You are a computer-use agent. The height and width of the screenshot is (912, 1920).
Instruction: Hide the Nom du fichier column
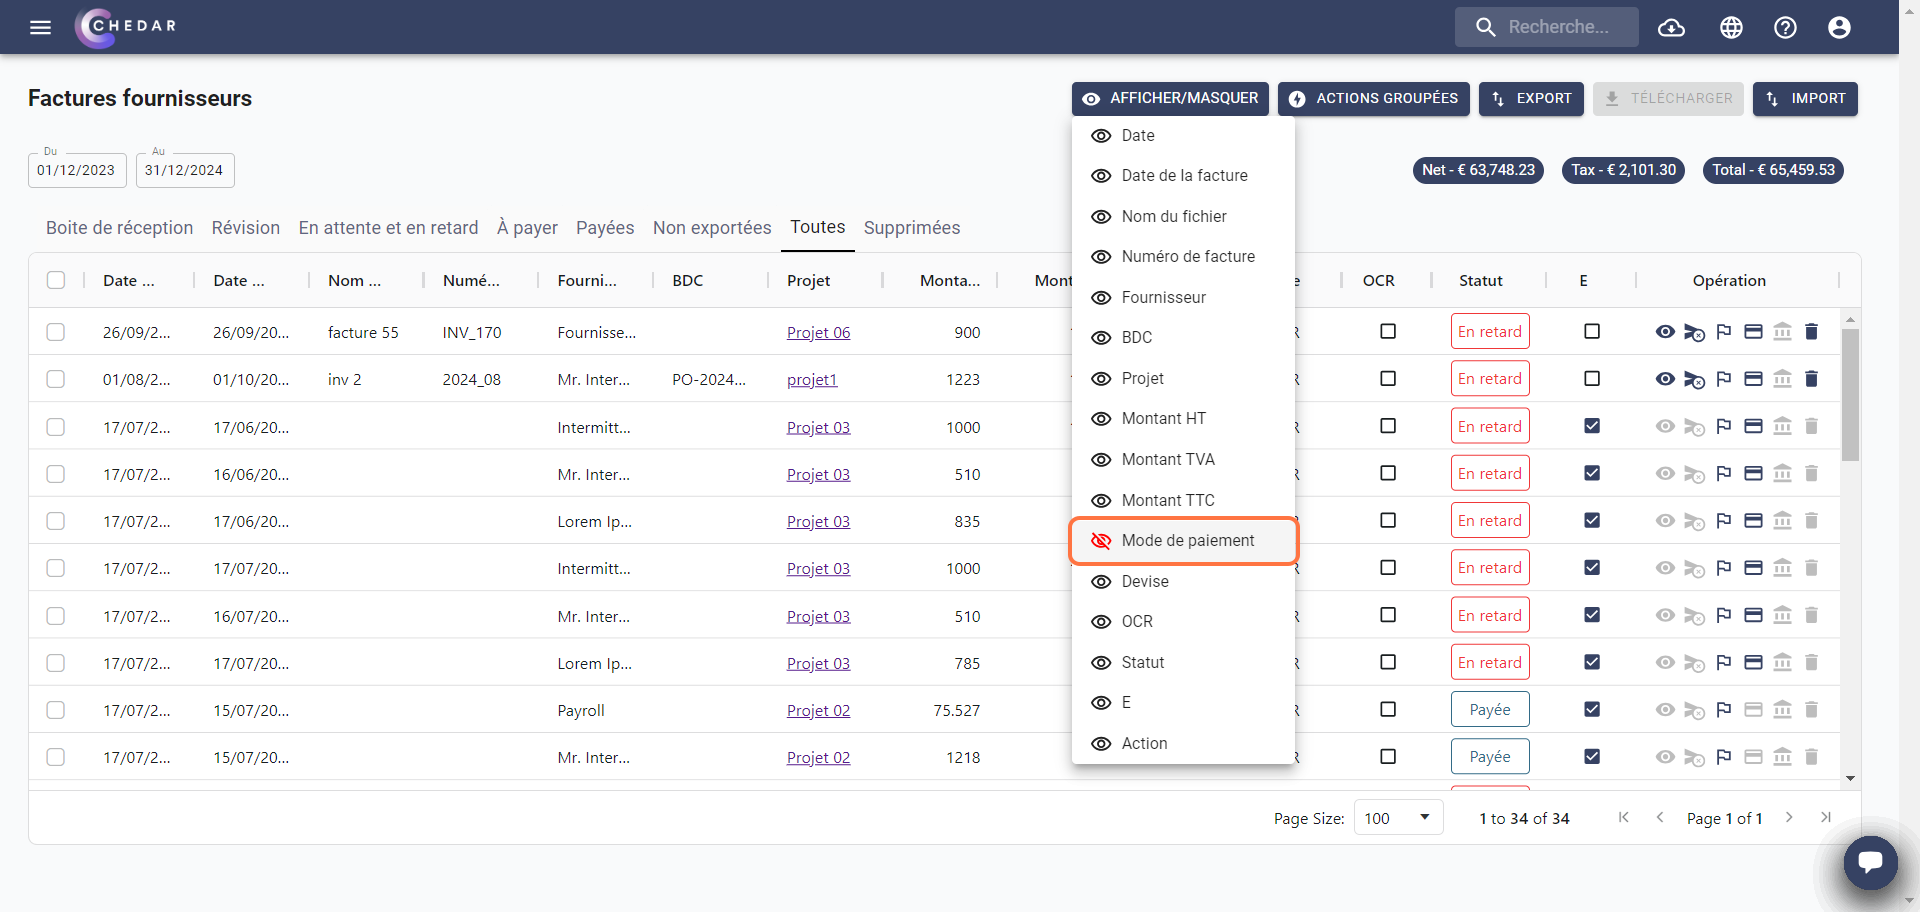(1184, 217)
